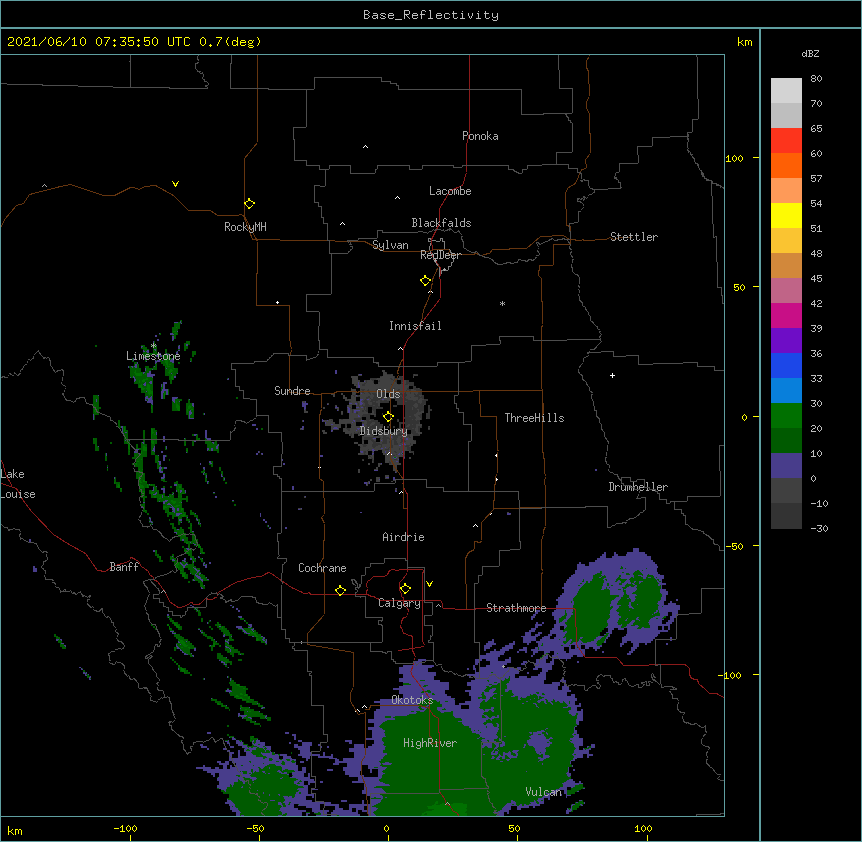Screen dimensions: 862x842
Task: Select the blue swatch between 36 and 33
Action: [x=786, y=365]
